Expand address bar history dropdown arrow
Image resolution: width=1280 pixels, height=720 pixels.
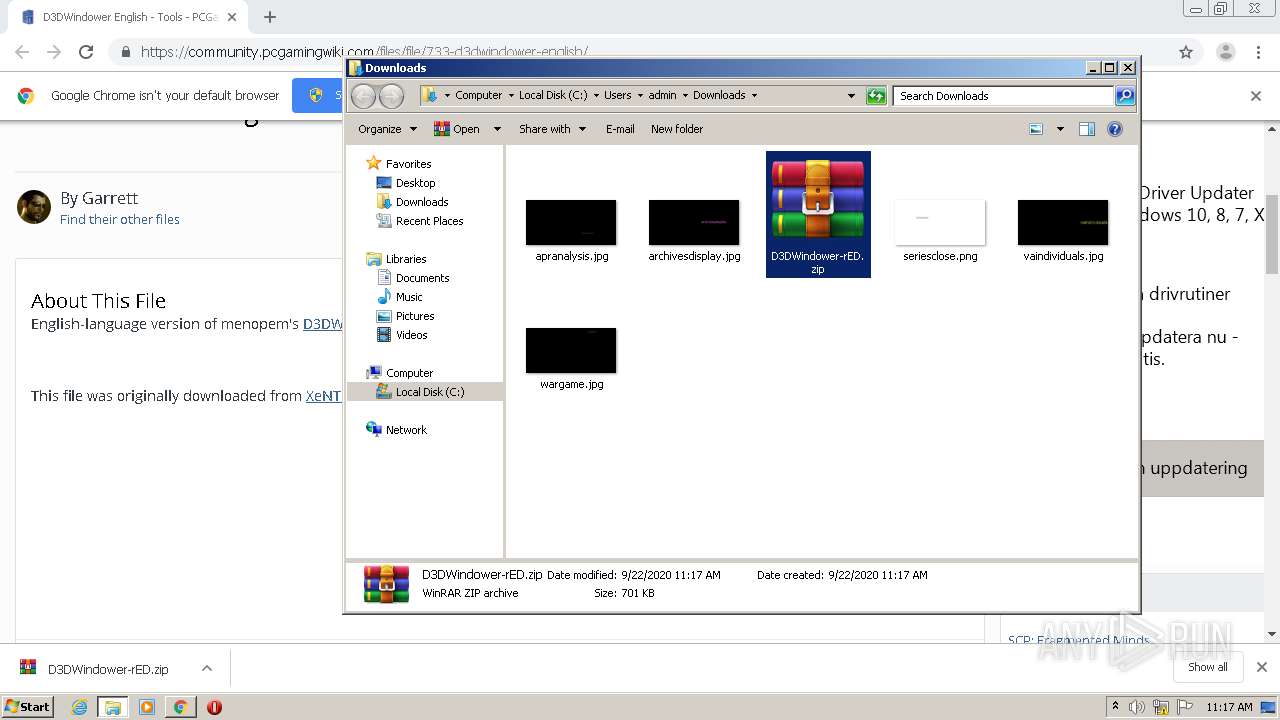pos(851,96)
